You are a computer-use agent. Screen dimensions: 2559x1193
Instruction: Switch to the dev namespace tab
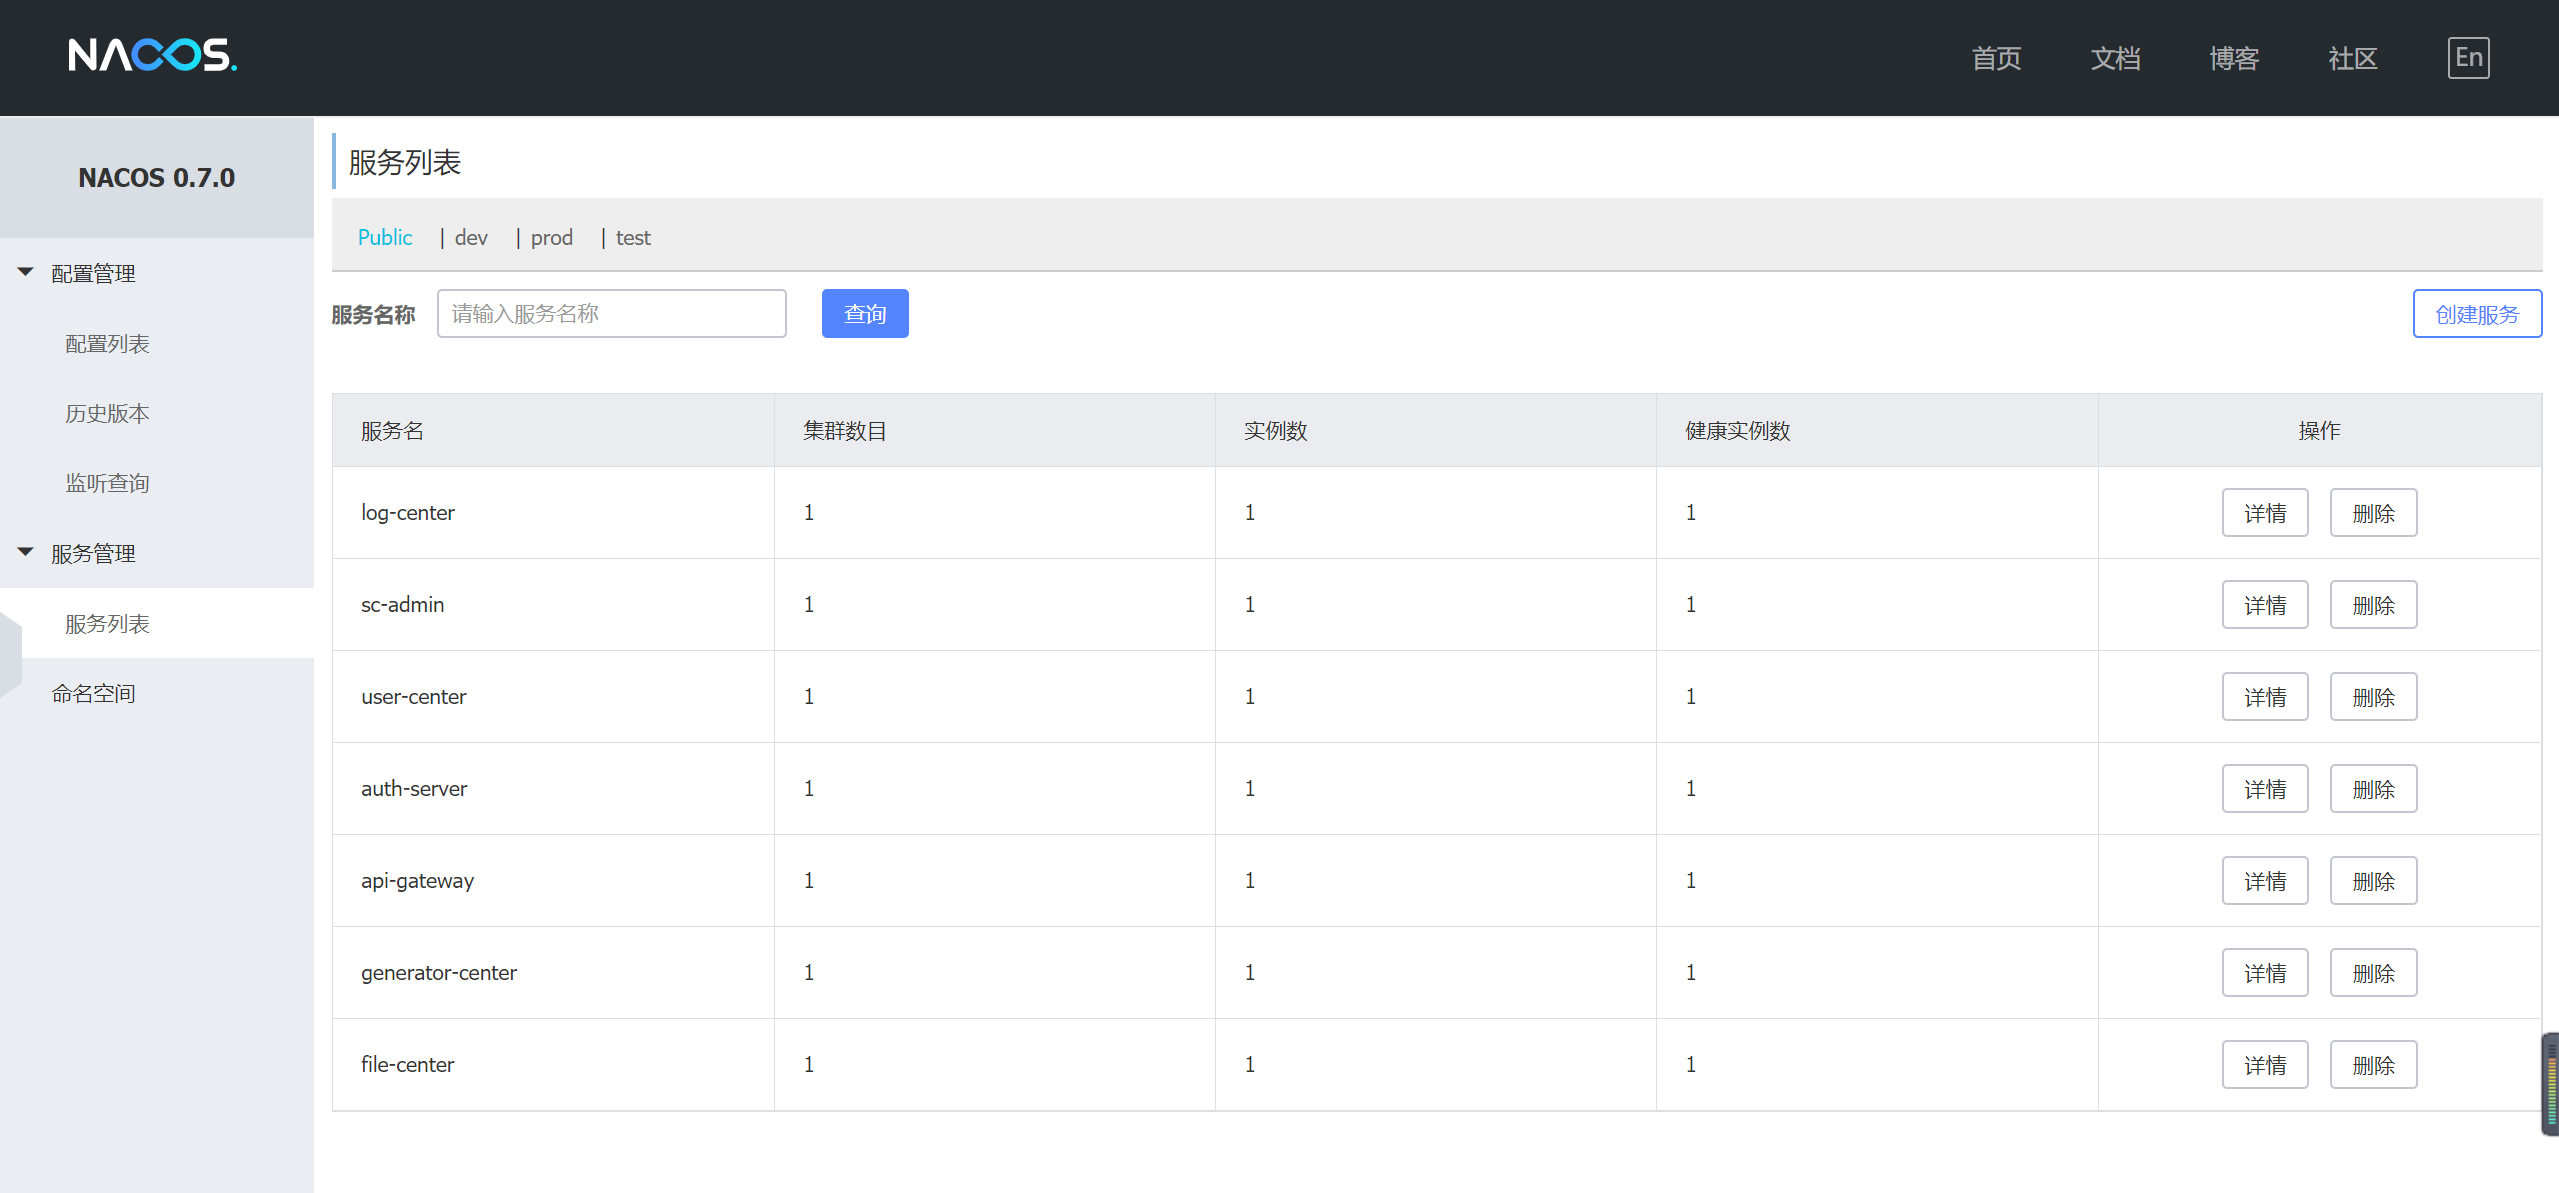point(471,238)
